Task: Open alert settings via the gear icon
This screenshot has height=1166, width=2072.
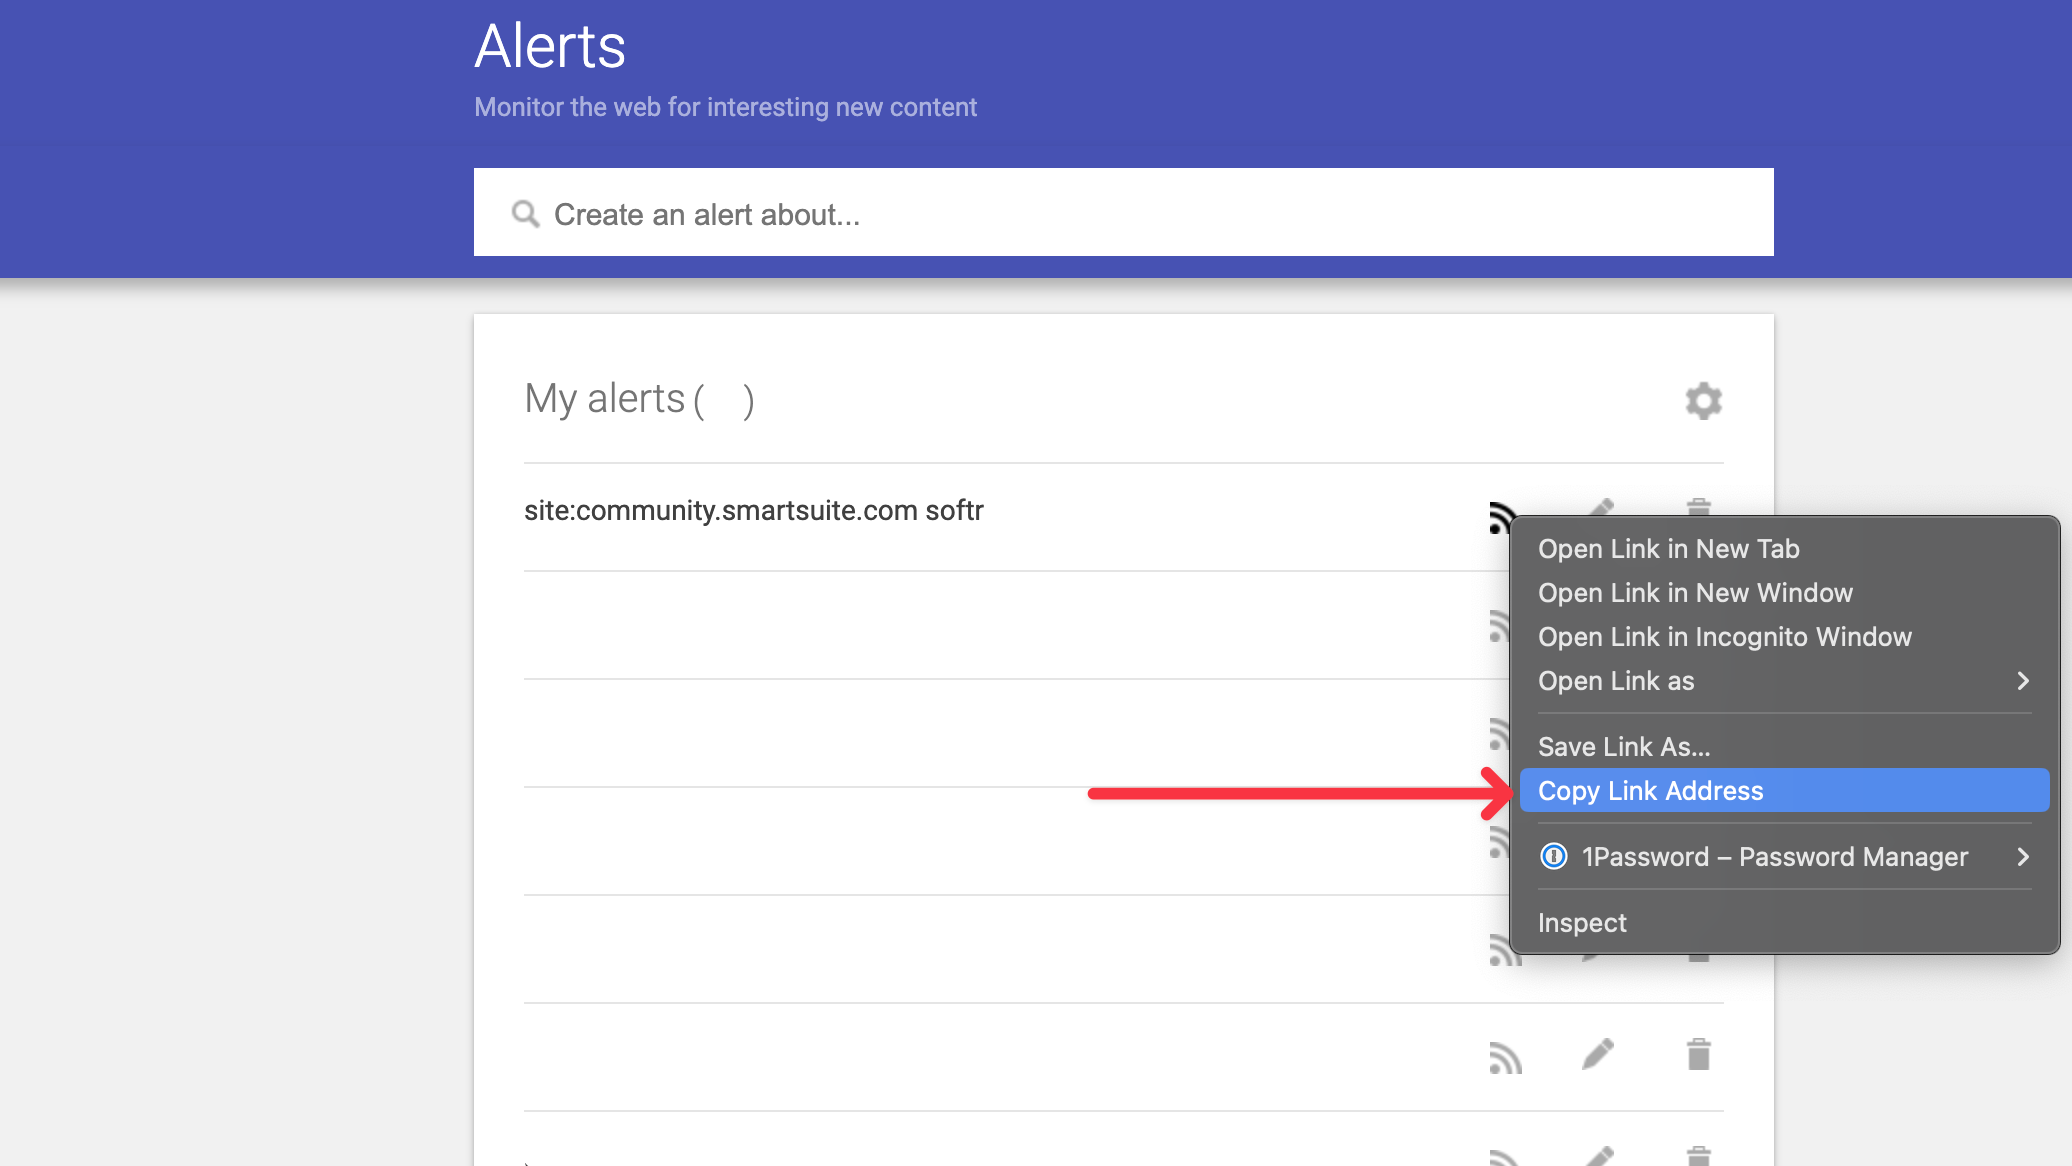Action: pyautogui.click(x=1703, y=401)
